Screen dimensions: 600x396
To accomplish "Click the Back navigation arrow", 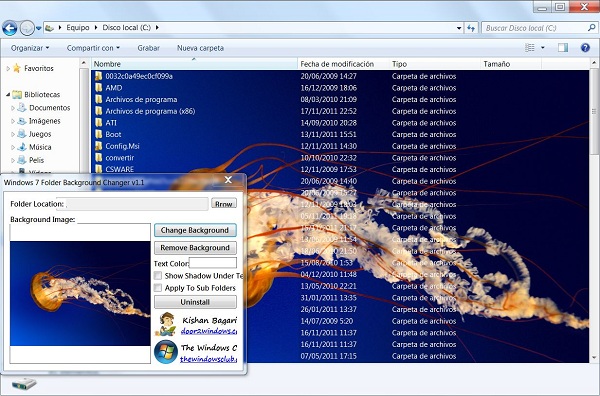I will coord(10,28).
